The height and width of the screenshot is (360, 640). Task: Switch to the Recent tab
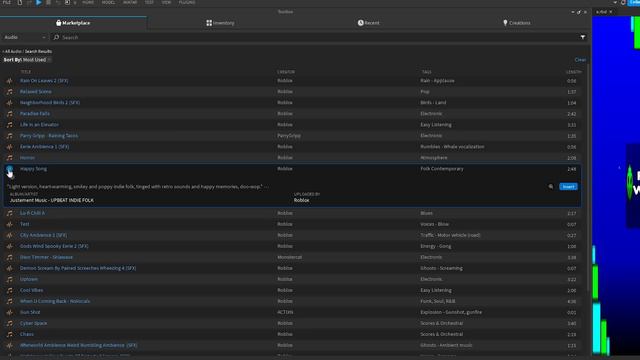369,23
